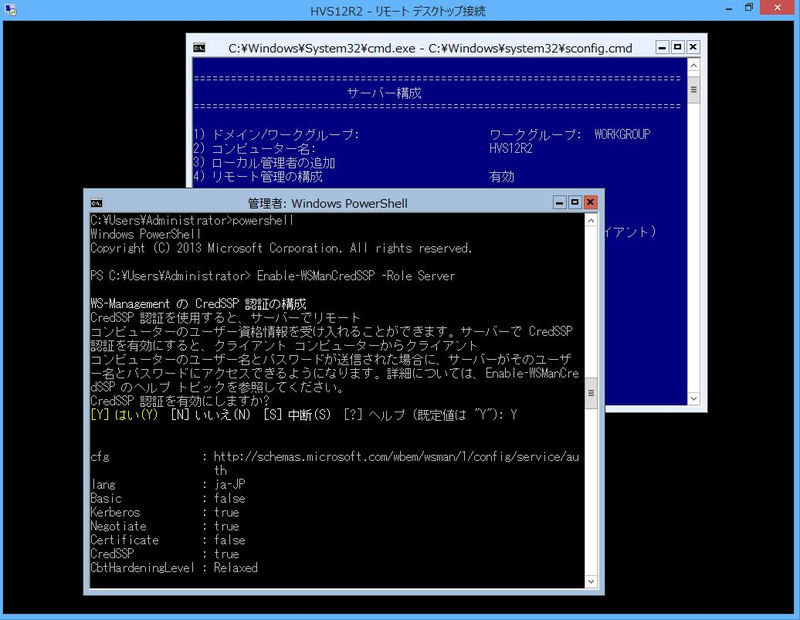
Task: Click the cmd window scrollbar thumb
Action: click(693, 90)
